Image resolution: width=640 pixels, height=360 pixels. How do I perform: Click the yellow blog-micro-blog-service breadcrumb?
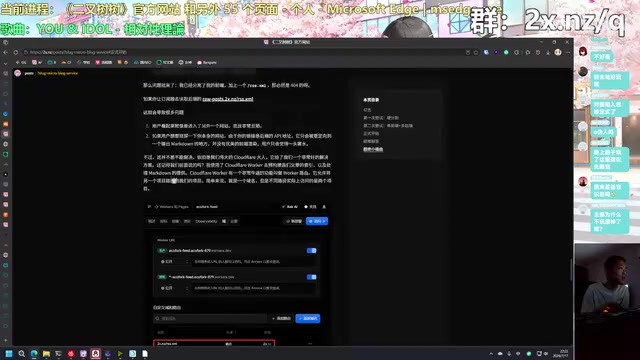tap(58, 73)
